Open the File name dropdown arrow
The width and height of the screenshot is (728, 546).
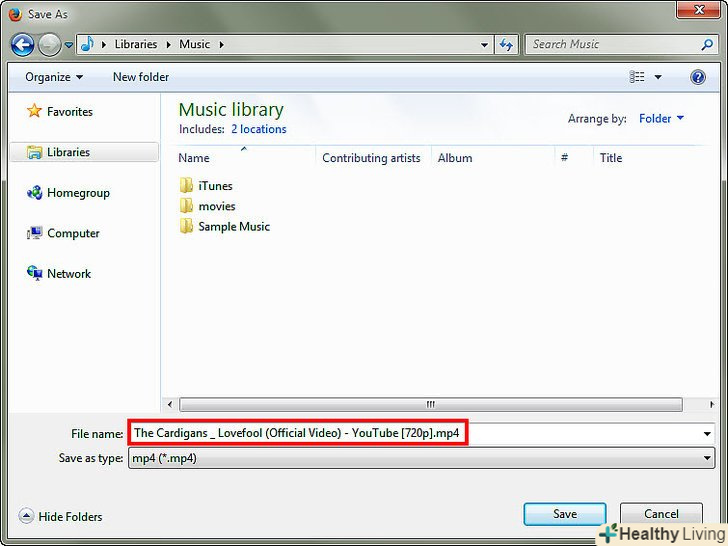[707, 434]
